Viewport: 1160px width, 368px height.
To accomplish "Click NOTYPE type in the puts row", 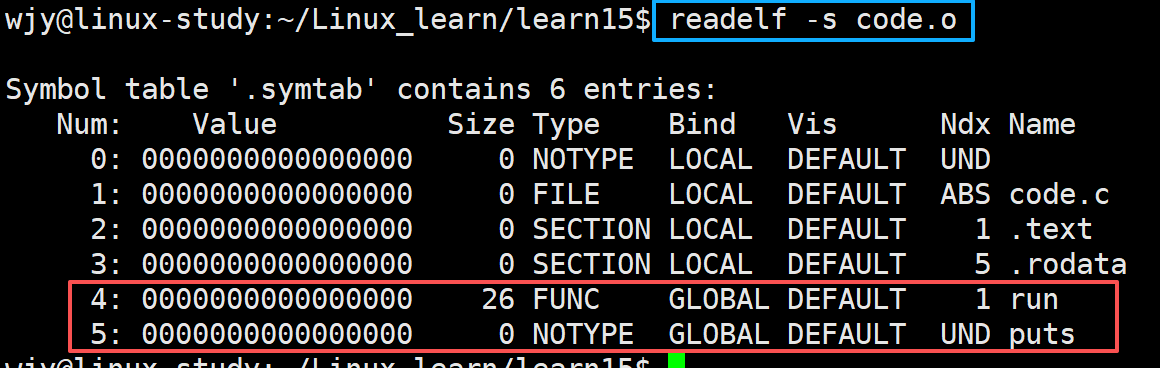I will tap(583, 335).
